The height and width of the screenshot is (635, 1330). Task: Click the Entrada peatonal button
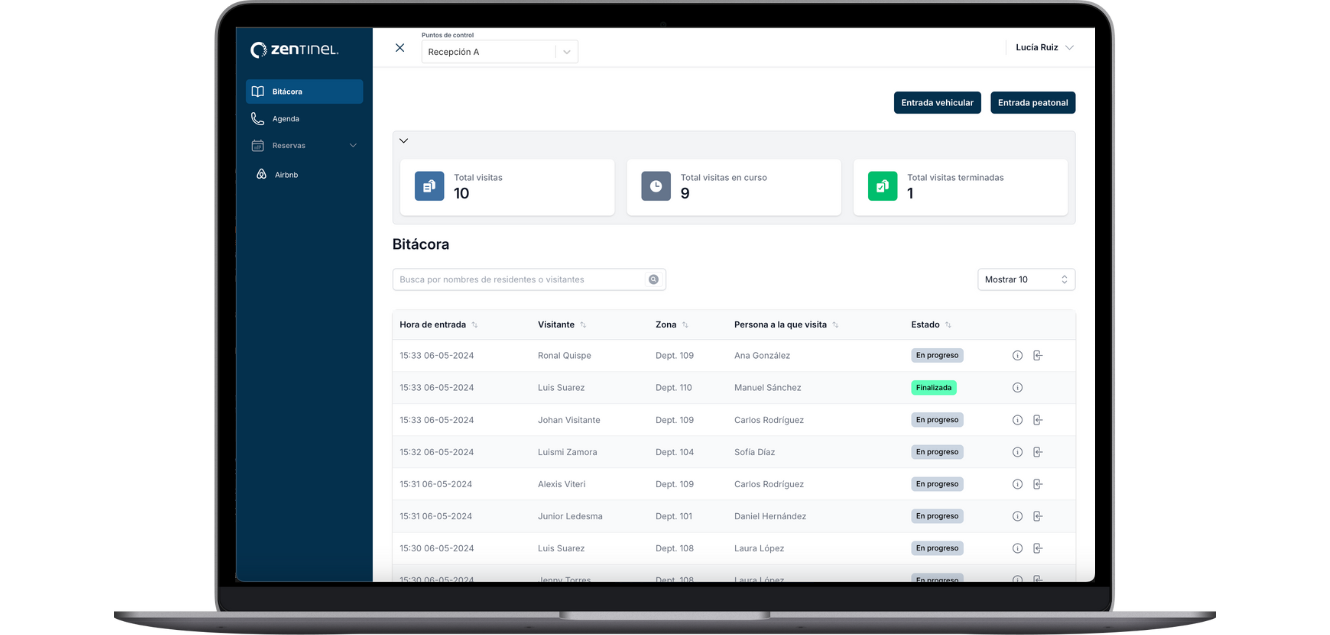1033,103
